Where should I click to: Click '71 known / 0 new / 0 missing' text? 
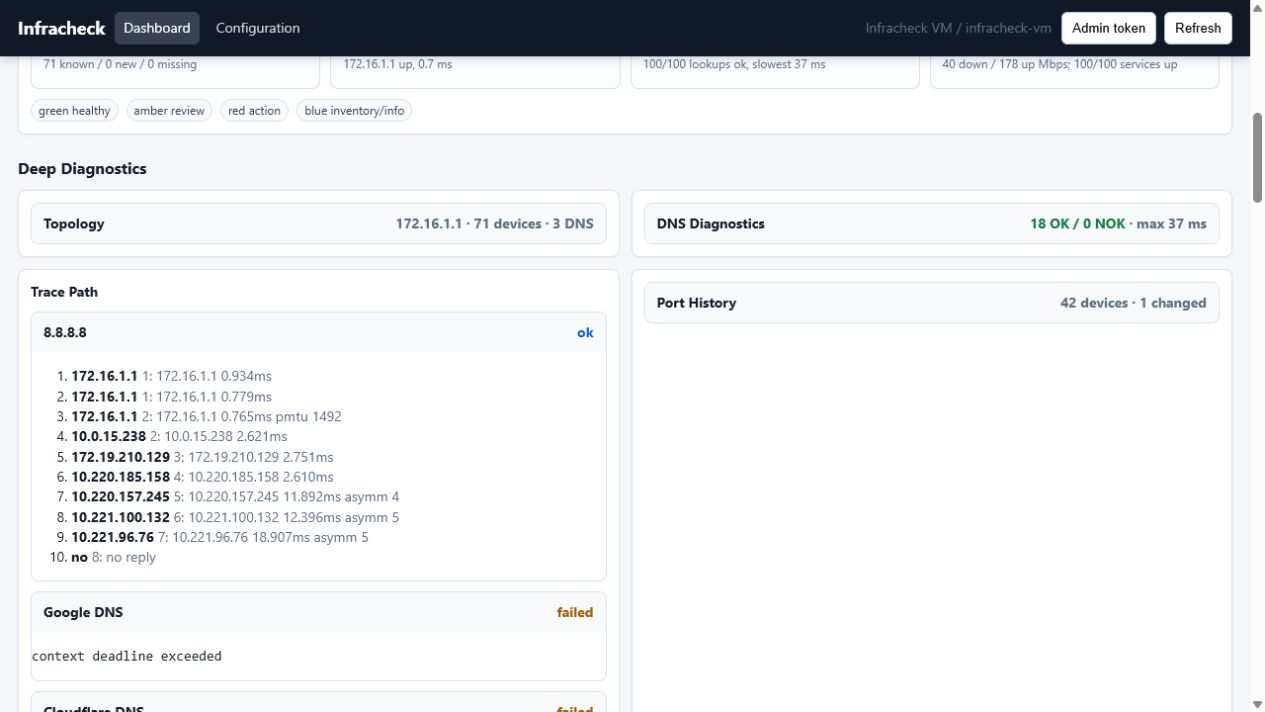(120, 64)
